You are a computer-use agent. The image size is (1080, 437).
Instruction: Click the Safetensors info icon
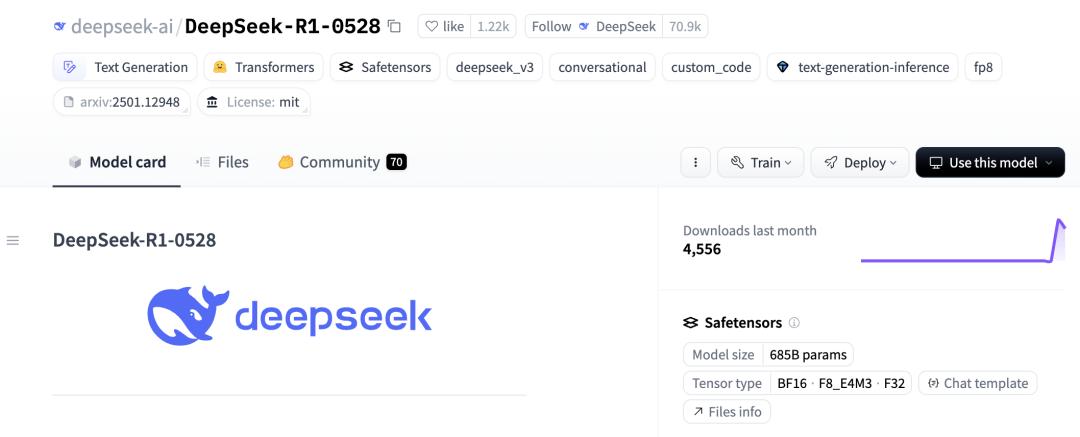(794, 323)
